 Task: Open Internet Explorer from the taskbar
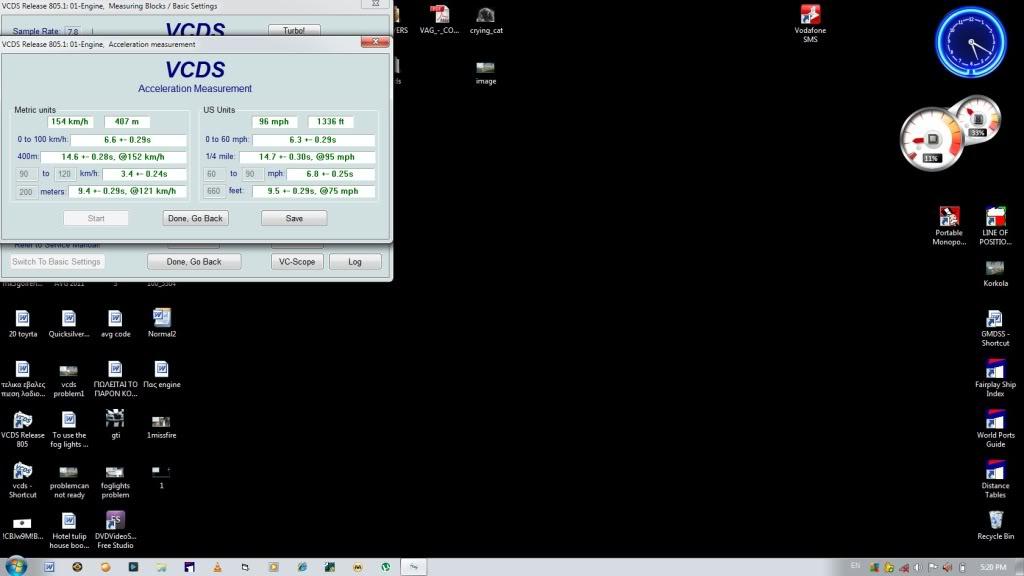302,567
